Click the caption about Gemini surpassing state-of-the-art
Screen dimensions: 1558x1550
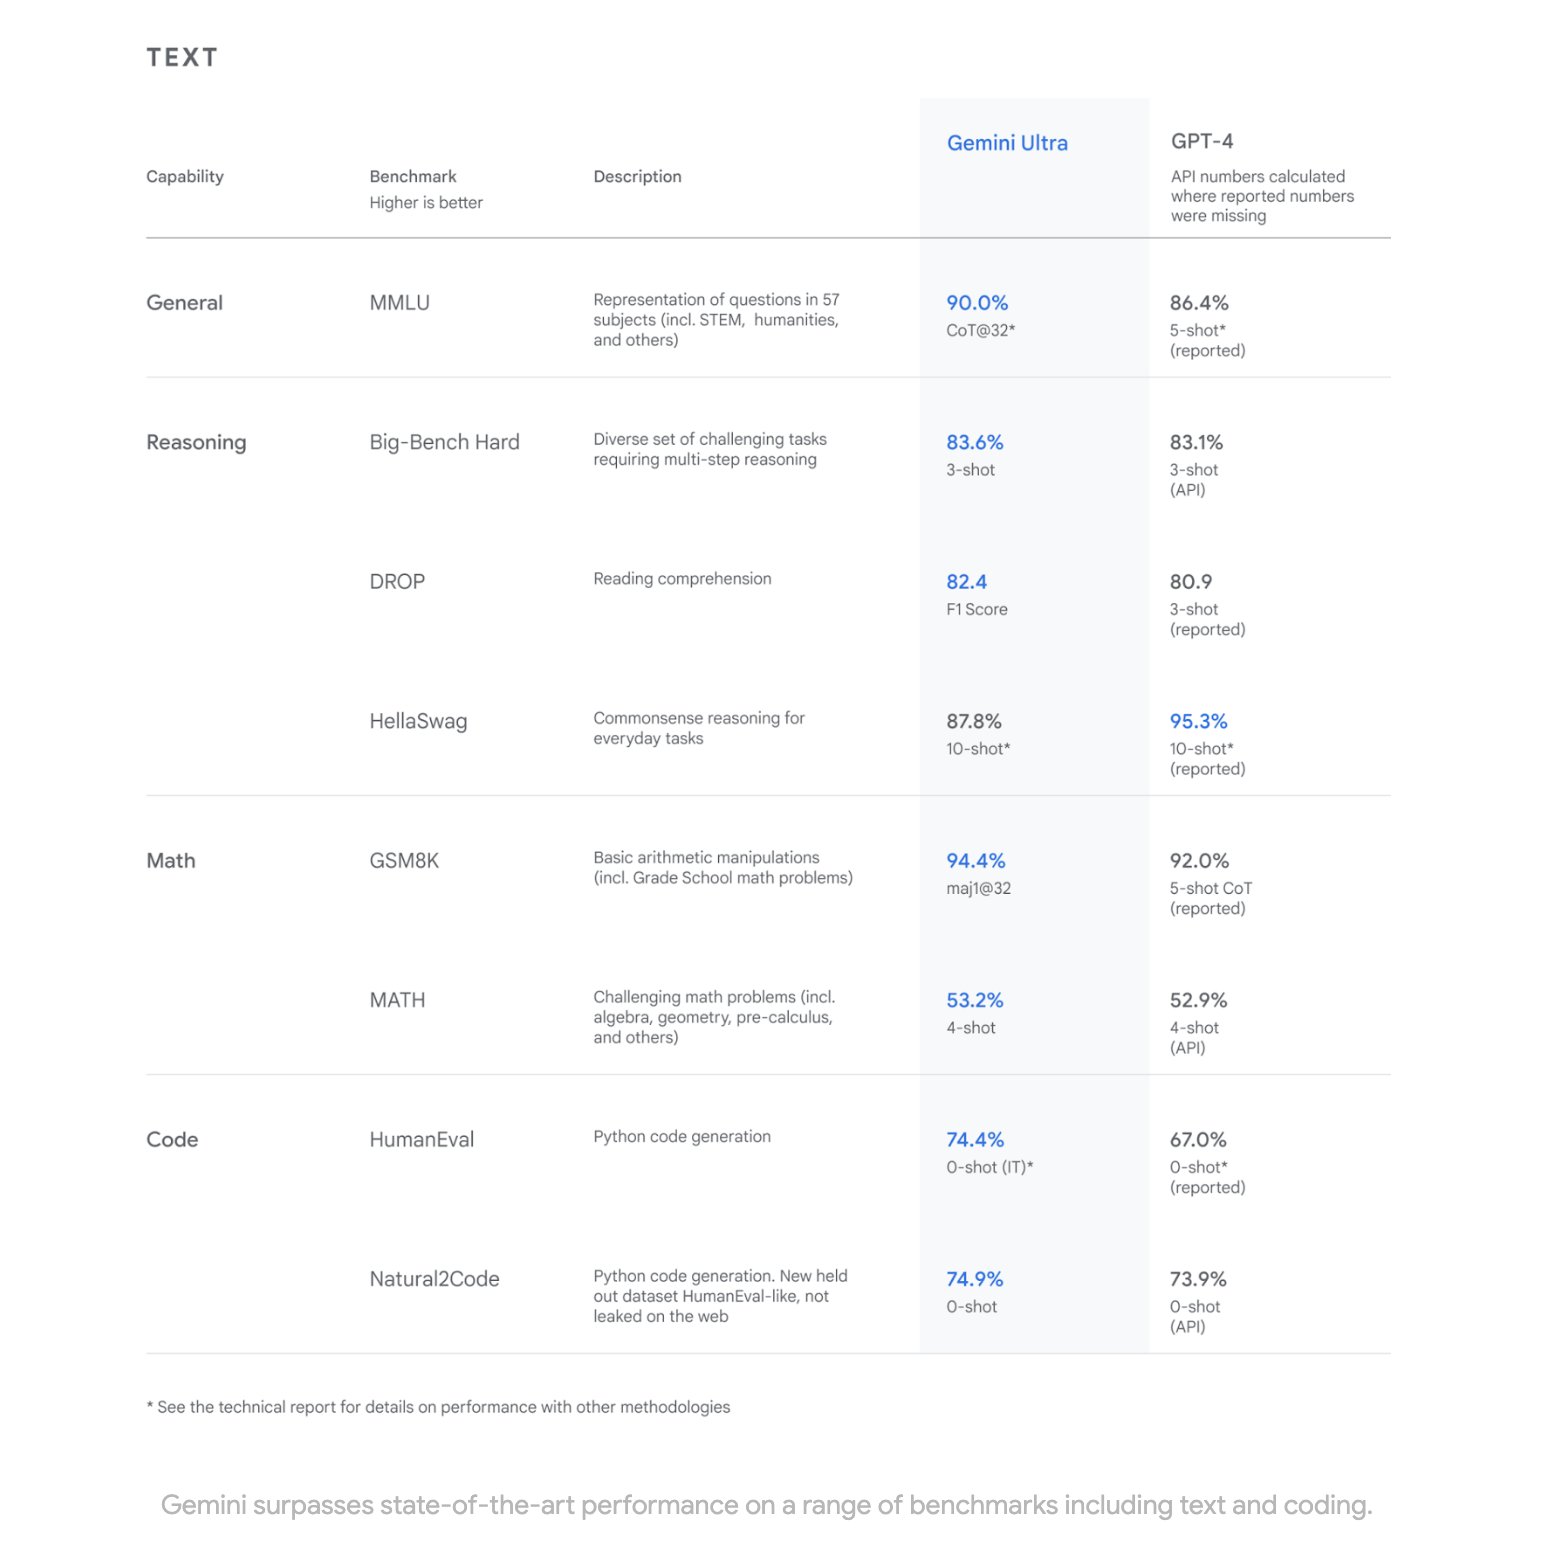766,1505
